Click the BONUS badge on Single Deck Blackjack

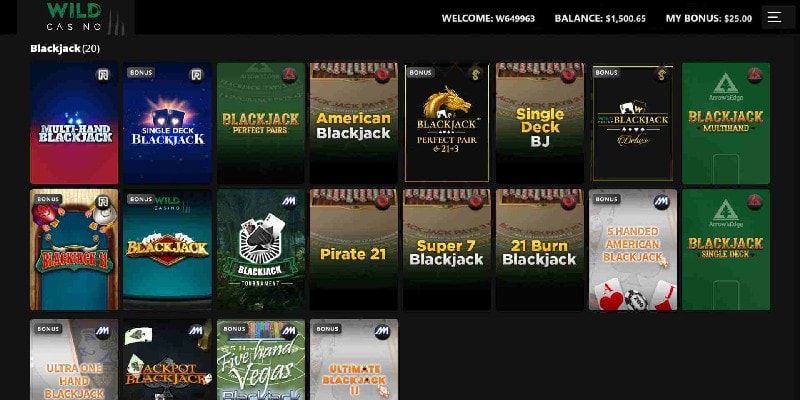pyautogui.click(x=141, y=72)
